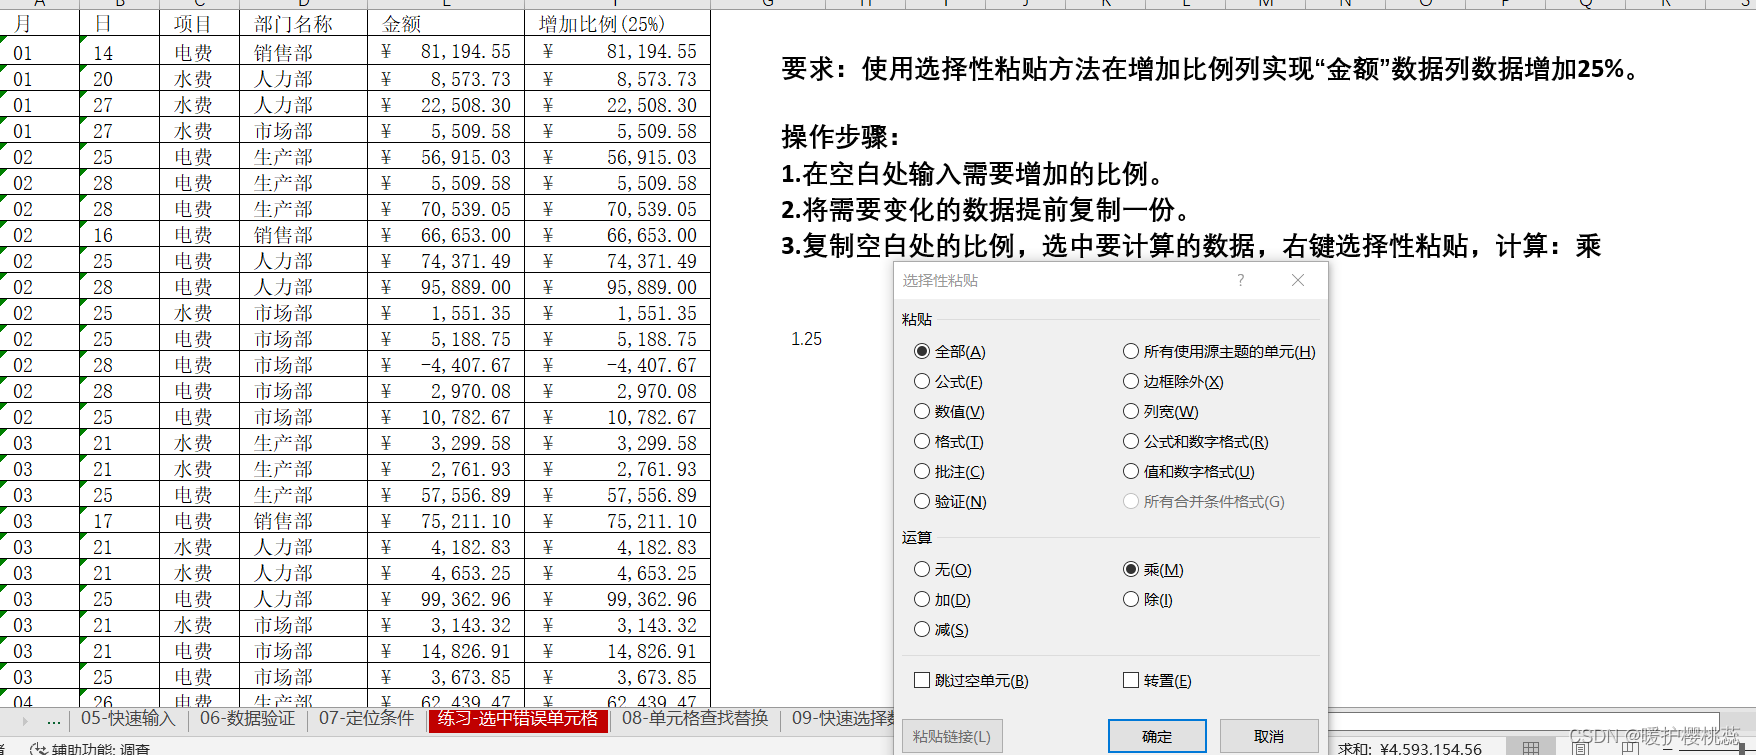Click the 增加比例 cell with 66,653.00

click(x=617, y=234)
